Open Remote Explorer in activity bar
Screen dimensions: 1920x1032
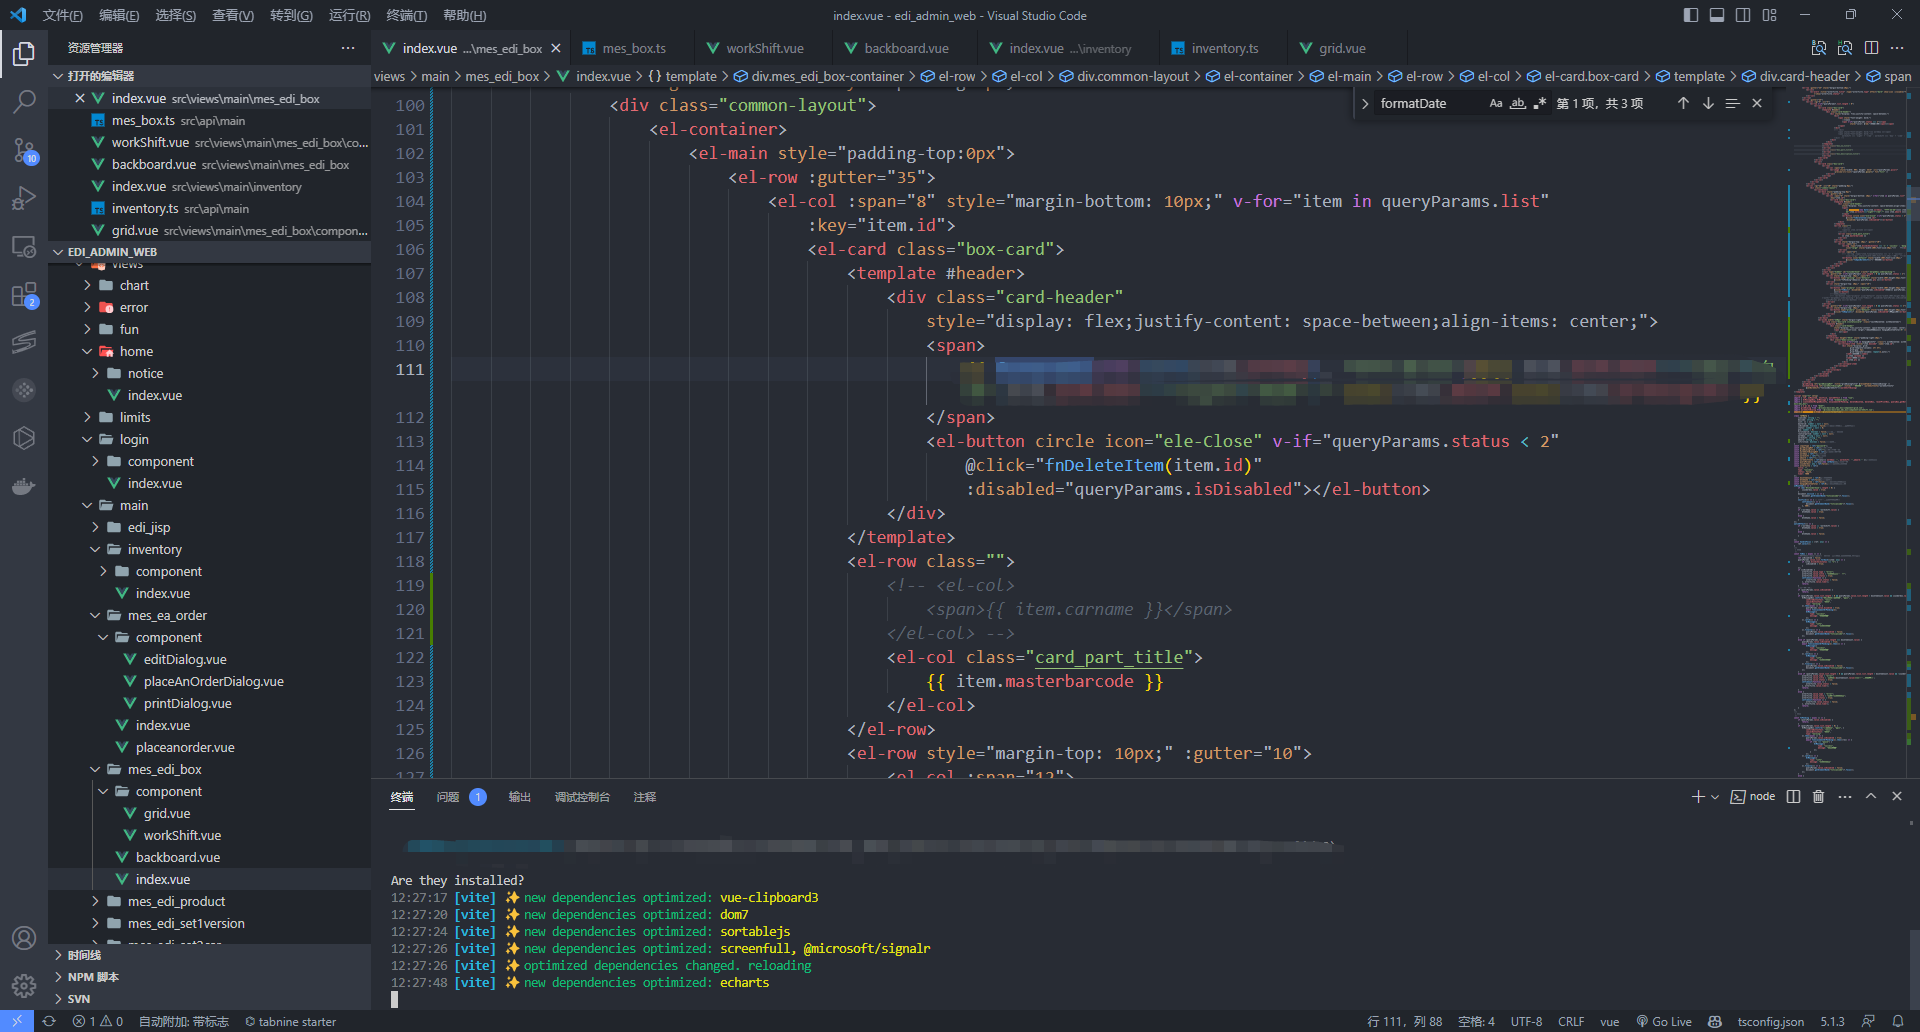pyautogui.click(x=24, y=246)
